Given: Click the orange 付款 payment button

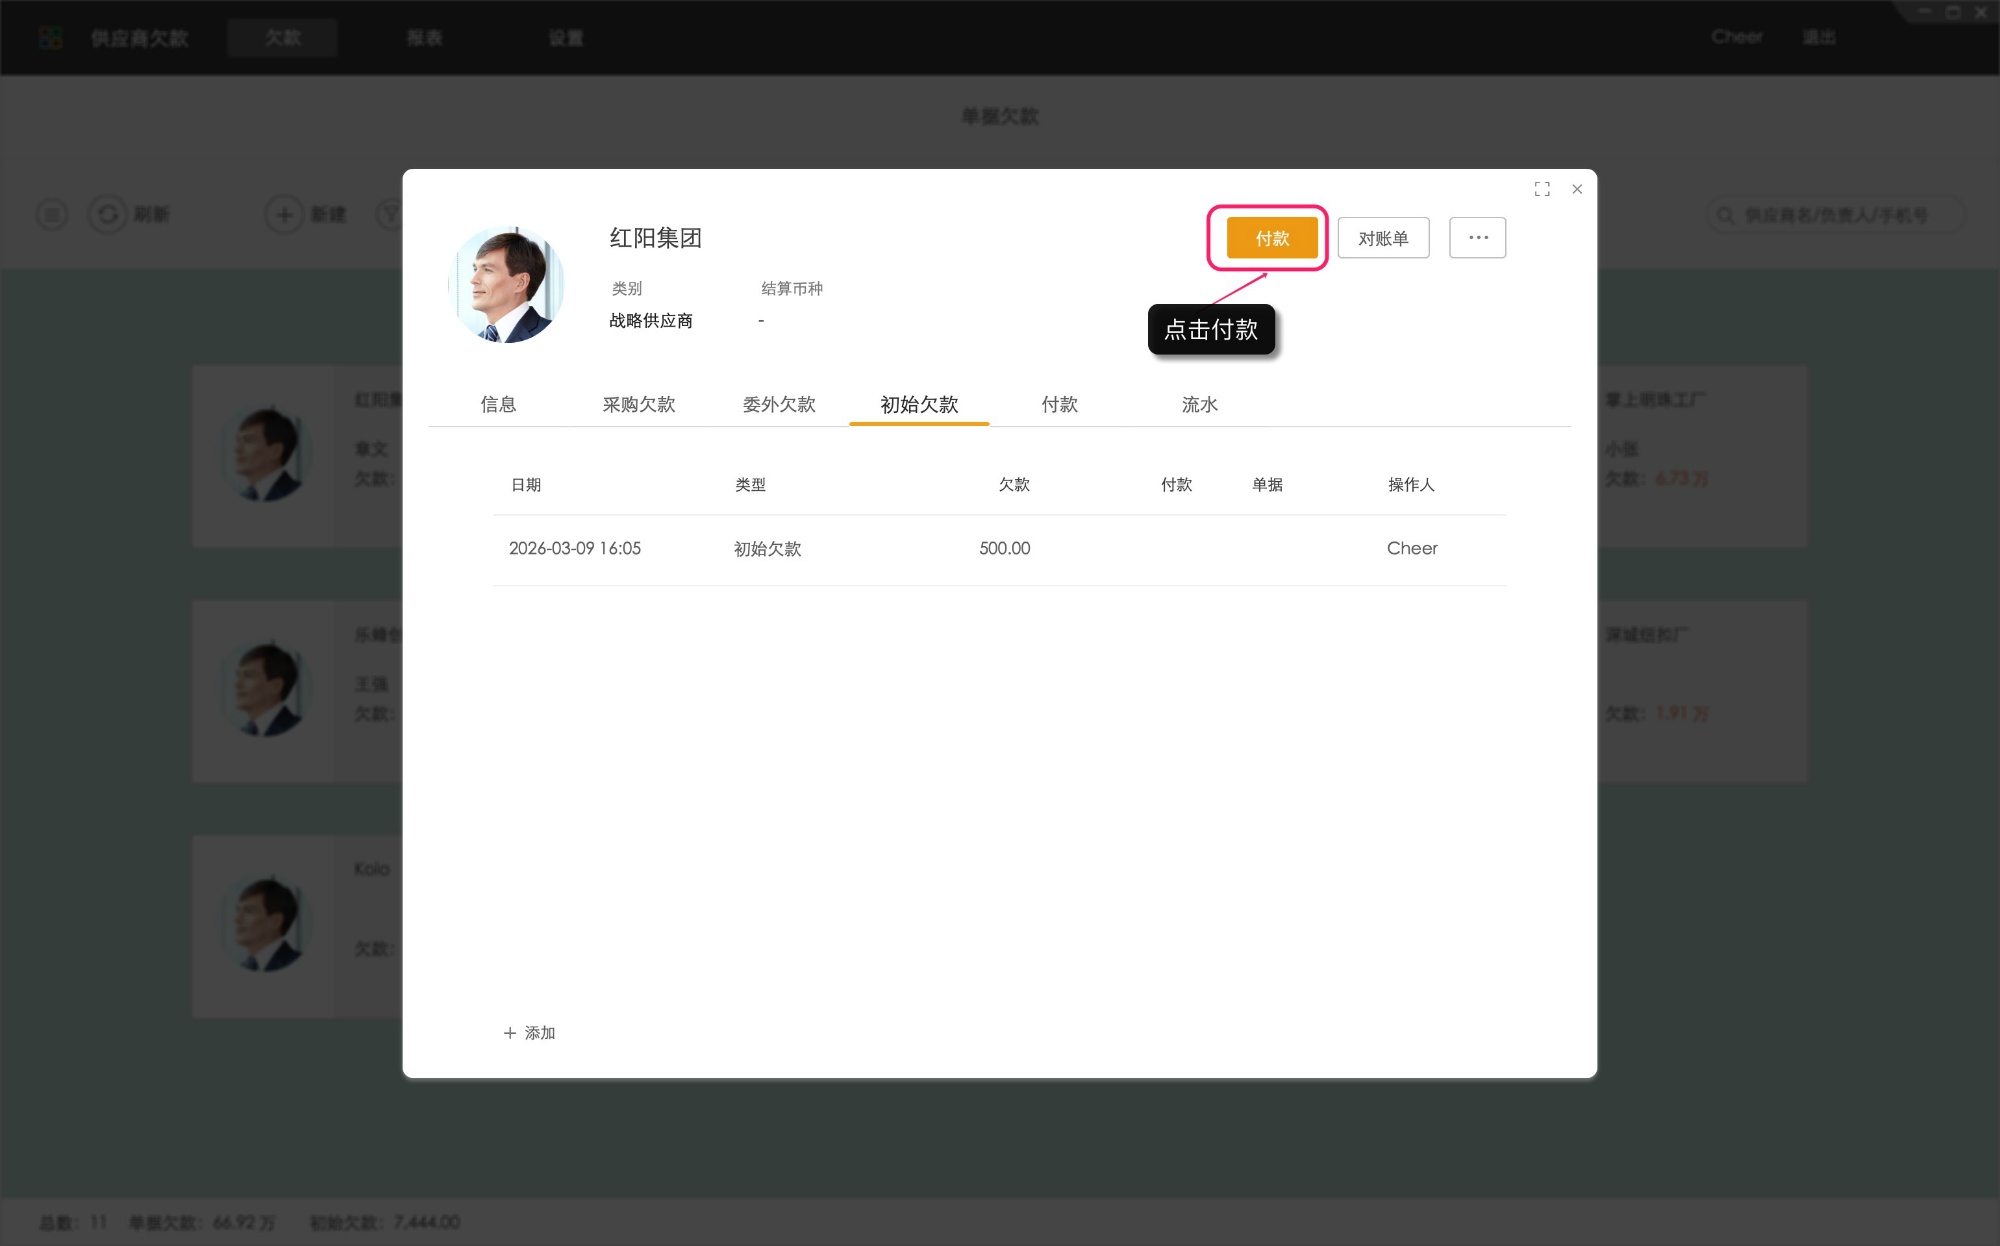Looking at the screenshot, I should tap(1270, 237).
